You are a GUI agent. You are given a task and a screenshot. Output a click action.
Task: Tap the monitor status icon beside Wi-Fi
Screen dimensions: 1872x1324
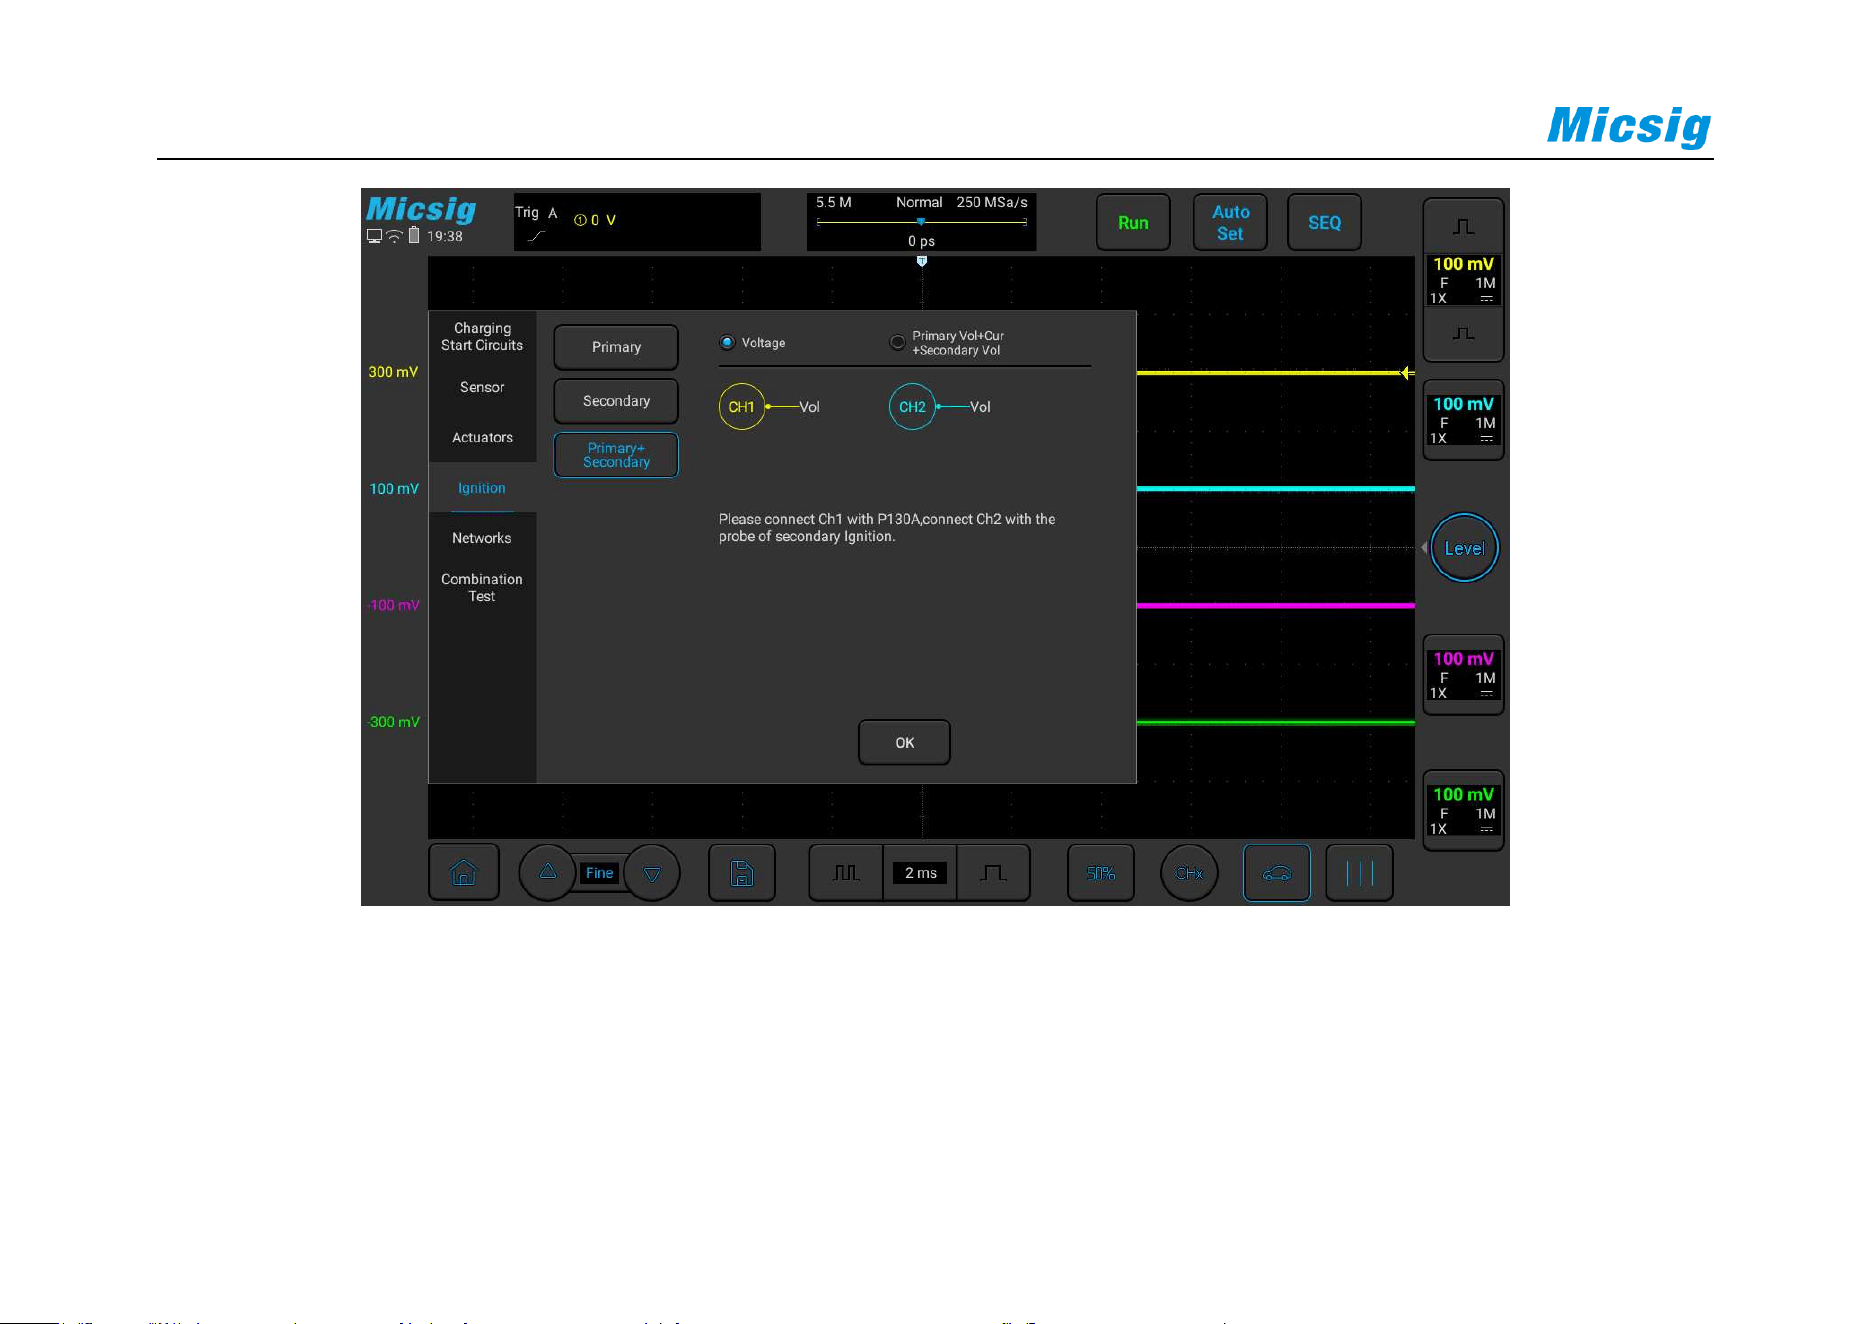coord(374,237)
